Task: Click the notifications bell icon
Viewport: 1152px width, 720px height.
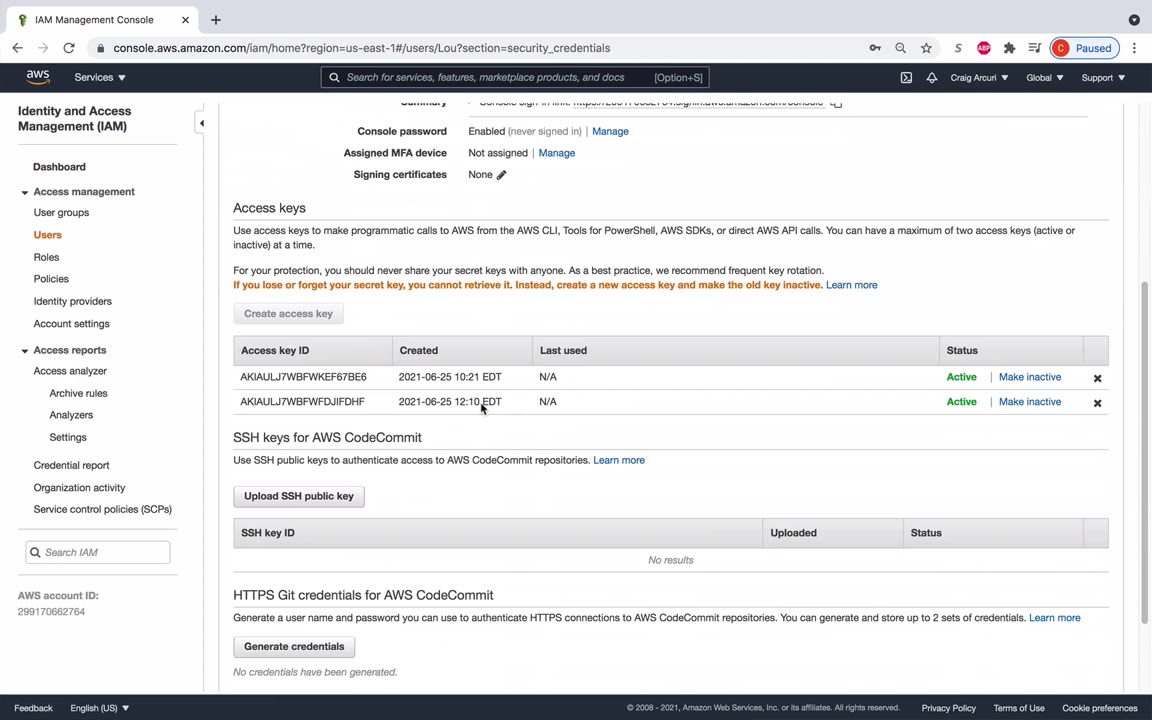Action: click(931, 78)
